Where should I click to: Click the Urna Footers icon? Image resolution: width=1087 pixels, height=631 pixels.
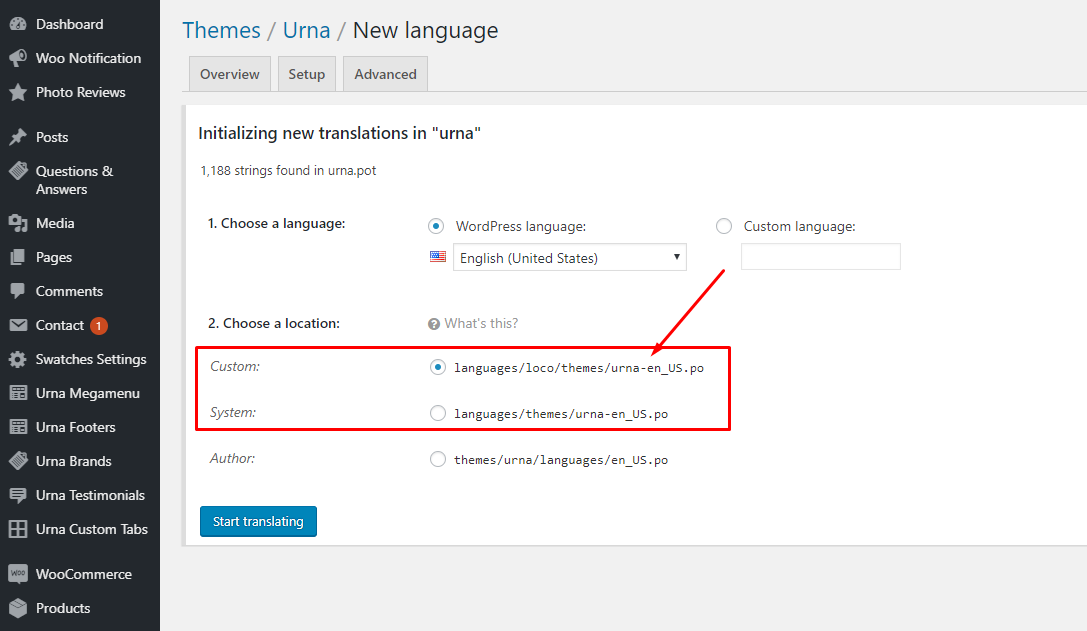pos(18,427)
